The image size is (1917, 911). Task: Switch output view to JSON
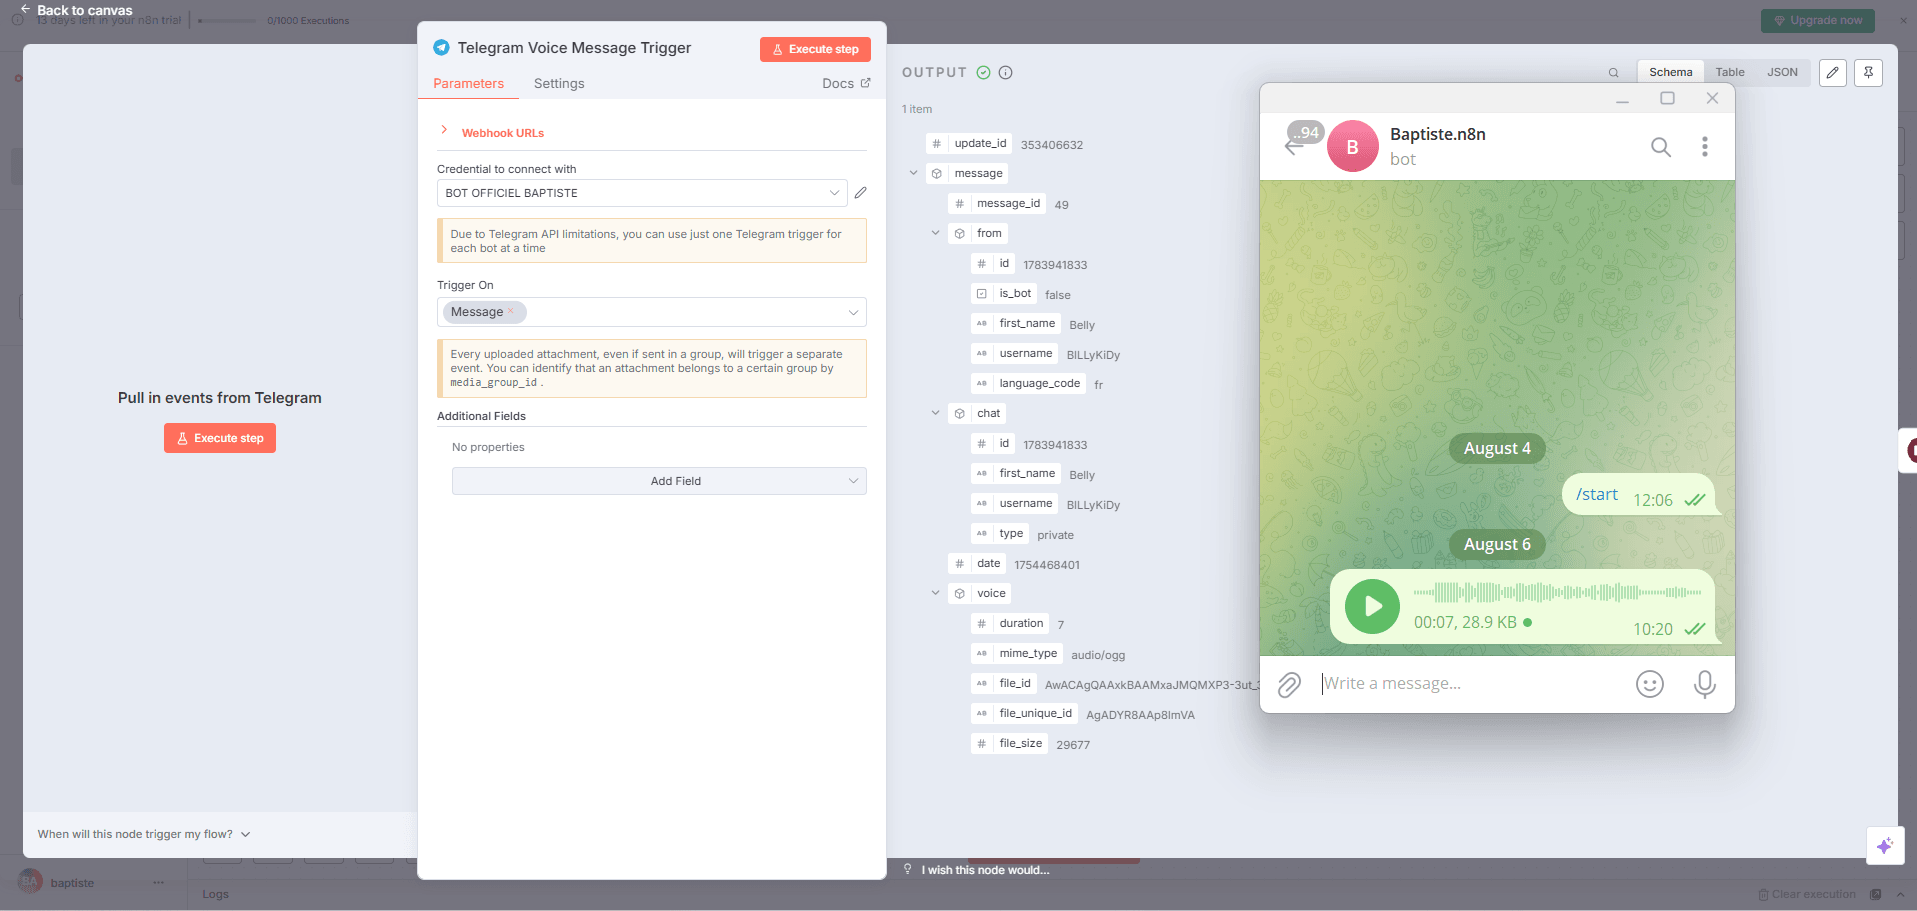click(x=1782, y=72)
